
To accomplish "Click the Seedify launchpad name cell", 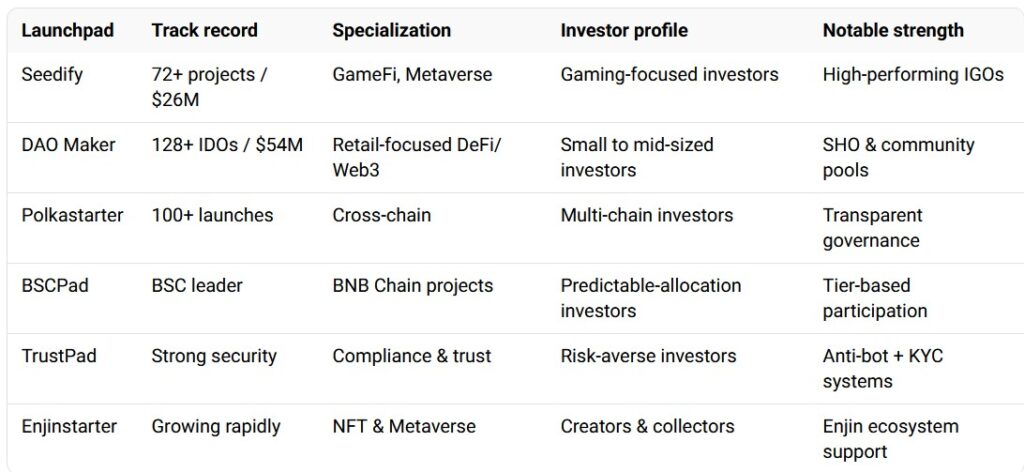I will 54,74.
